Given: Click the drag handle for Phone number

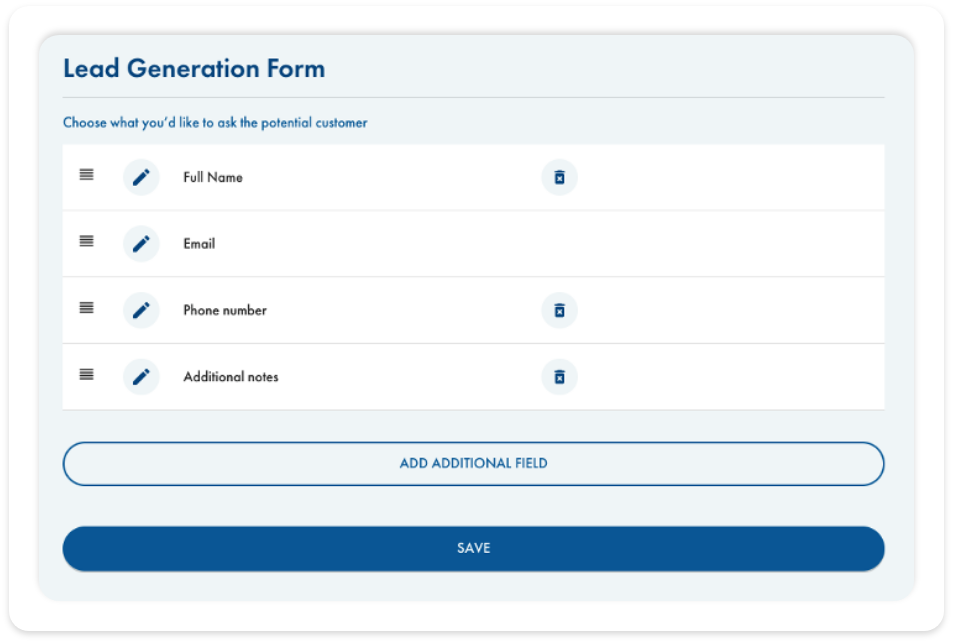Looking at the screenshot, I should point(85,308).
